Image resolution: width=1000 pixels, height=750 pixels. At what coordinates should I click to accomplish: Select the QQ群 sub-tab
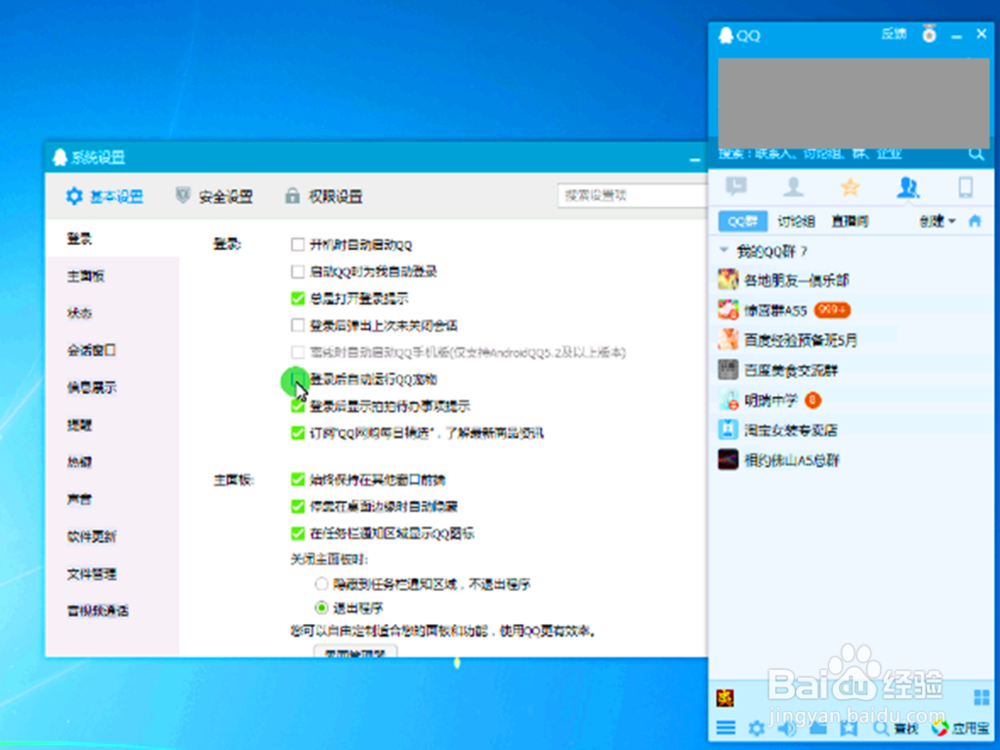[x=742, y=221]
